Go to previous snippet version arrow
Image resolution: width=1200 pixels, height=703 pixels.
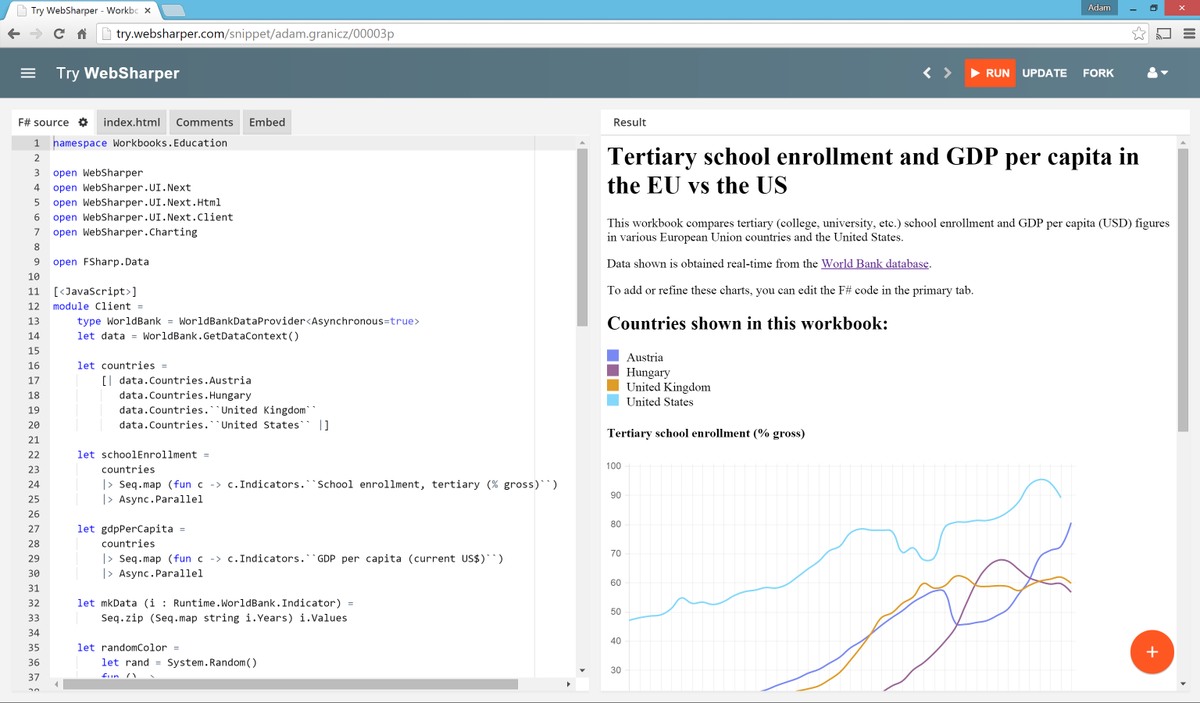click(928, 73)
